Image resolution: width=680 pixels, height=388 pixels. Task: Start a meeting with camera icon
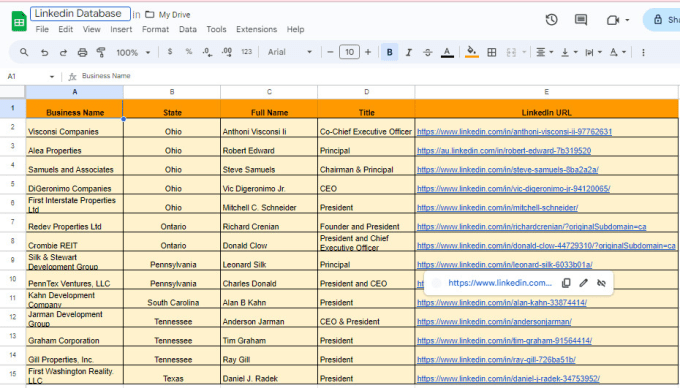pyautogui.click(x=612, y=20)
